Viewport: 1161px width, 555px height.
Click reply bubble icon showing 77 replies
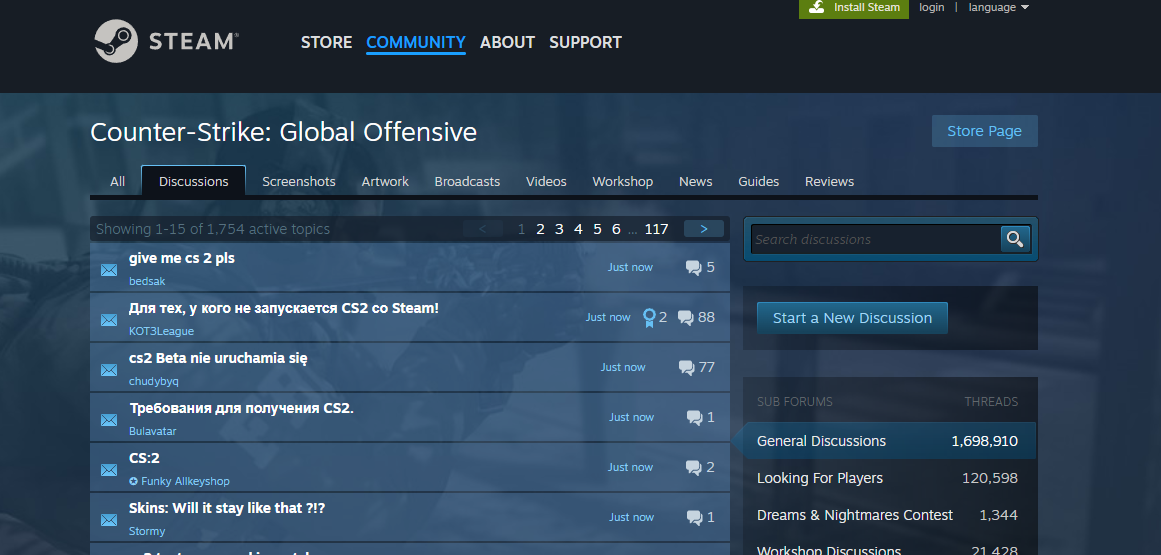[x=686, y=367]
